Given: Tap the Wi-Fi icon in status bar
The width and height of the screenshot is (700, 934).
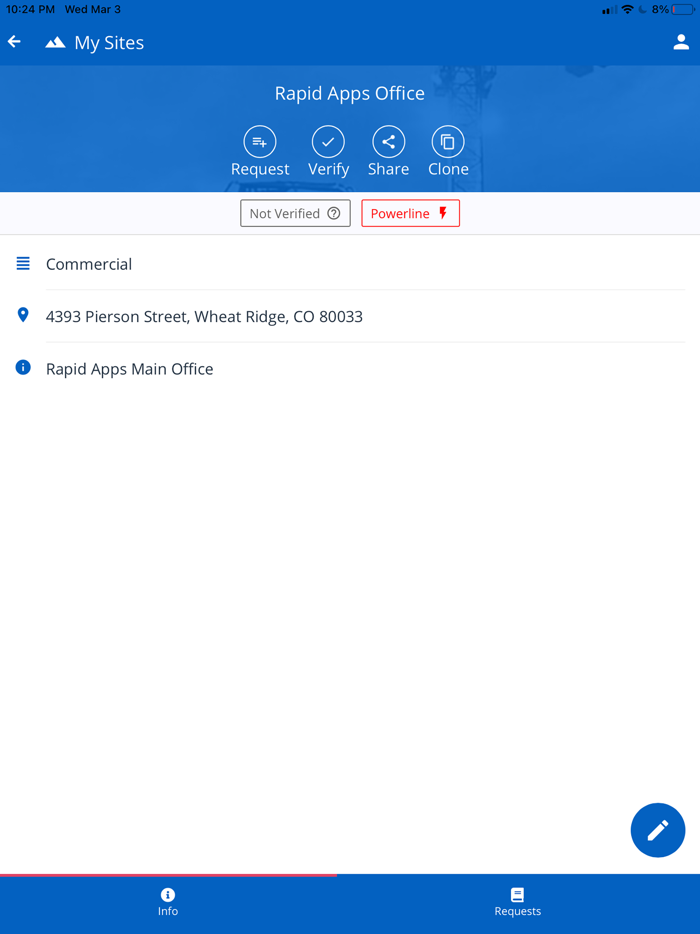Looking at the screenshot, I should point(627,10).
